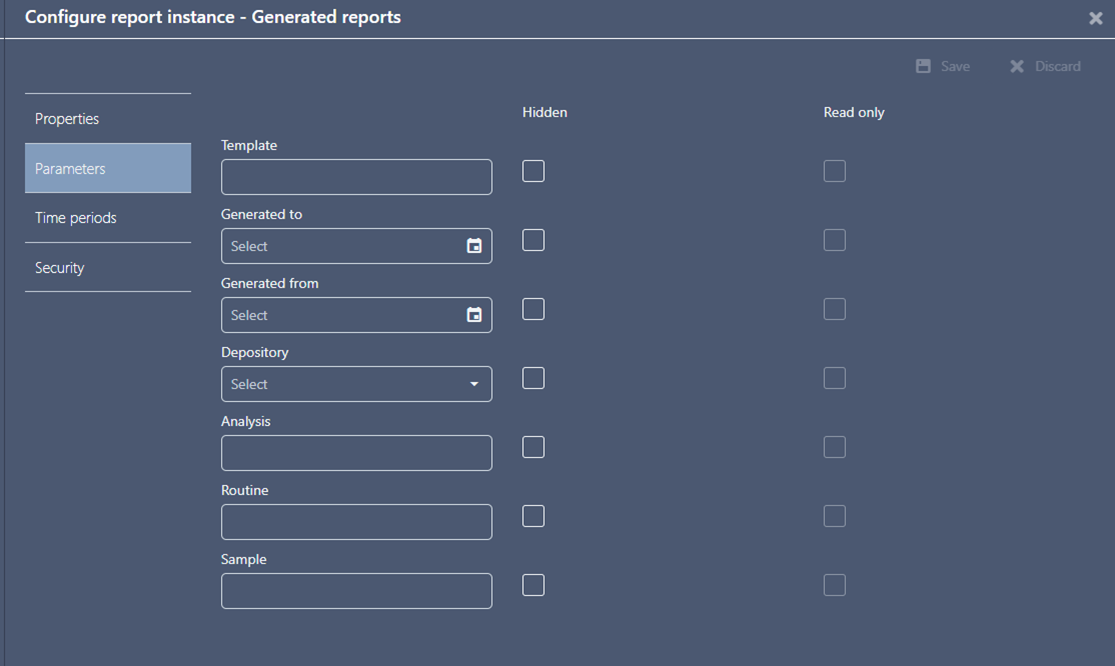Enable Hidden for the Depository parameter

click(x=534, y=378)
